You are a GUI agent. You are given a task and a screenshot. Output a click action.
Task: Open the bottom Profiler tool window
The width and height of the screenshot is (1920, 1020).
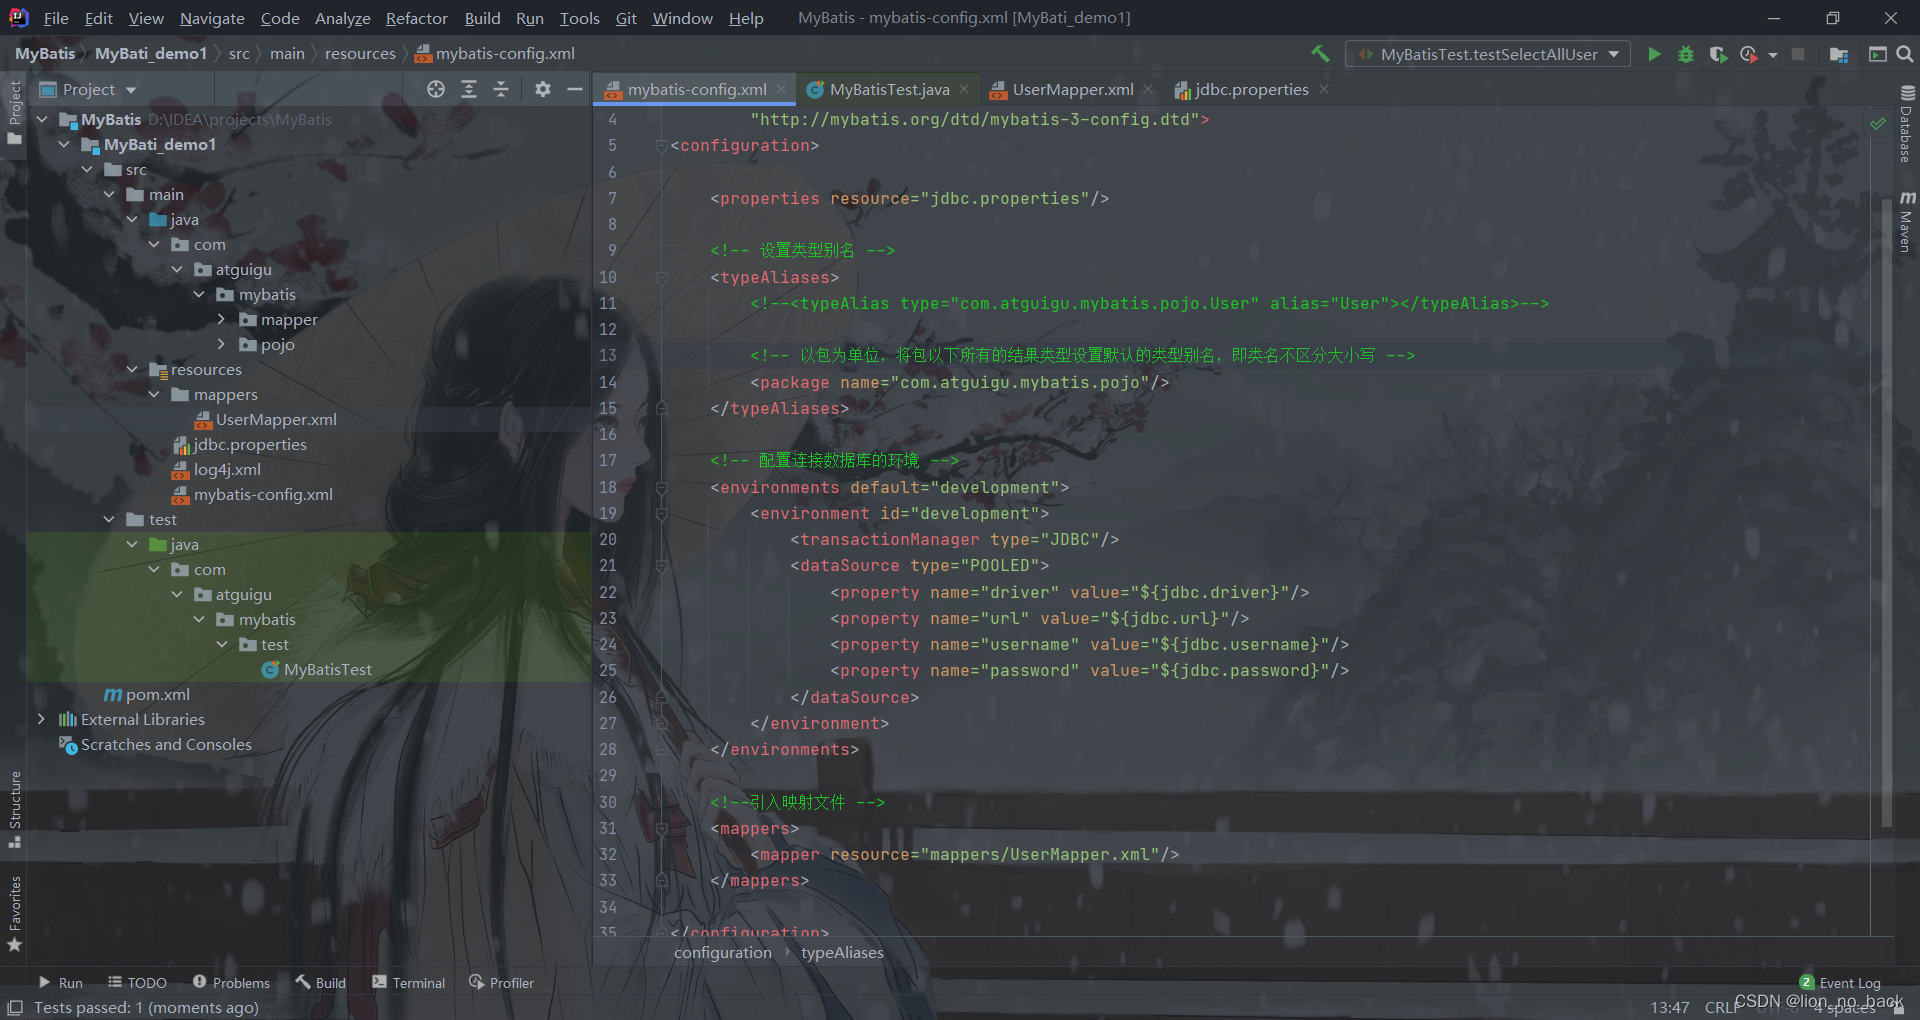coord(501,983)
